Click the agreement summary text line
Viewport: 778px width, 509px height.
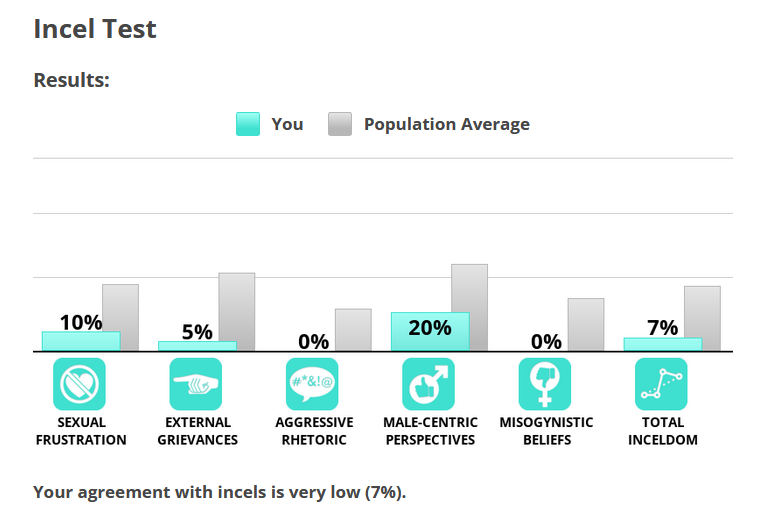[x=220, y=492]
